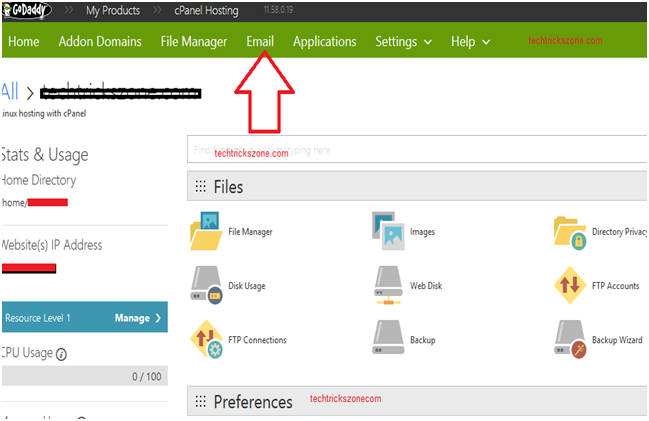The image size is (649, 421).
Task: Click the Manage link for Resource Level
Action: [x=137, y=318]
